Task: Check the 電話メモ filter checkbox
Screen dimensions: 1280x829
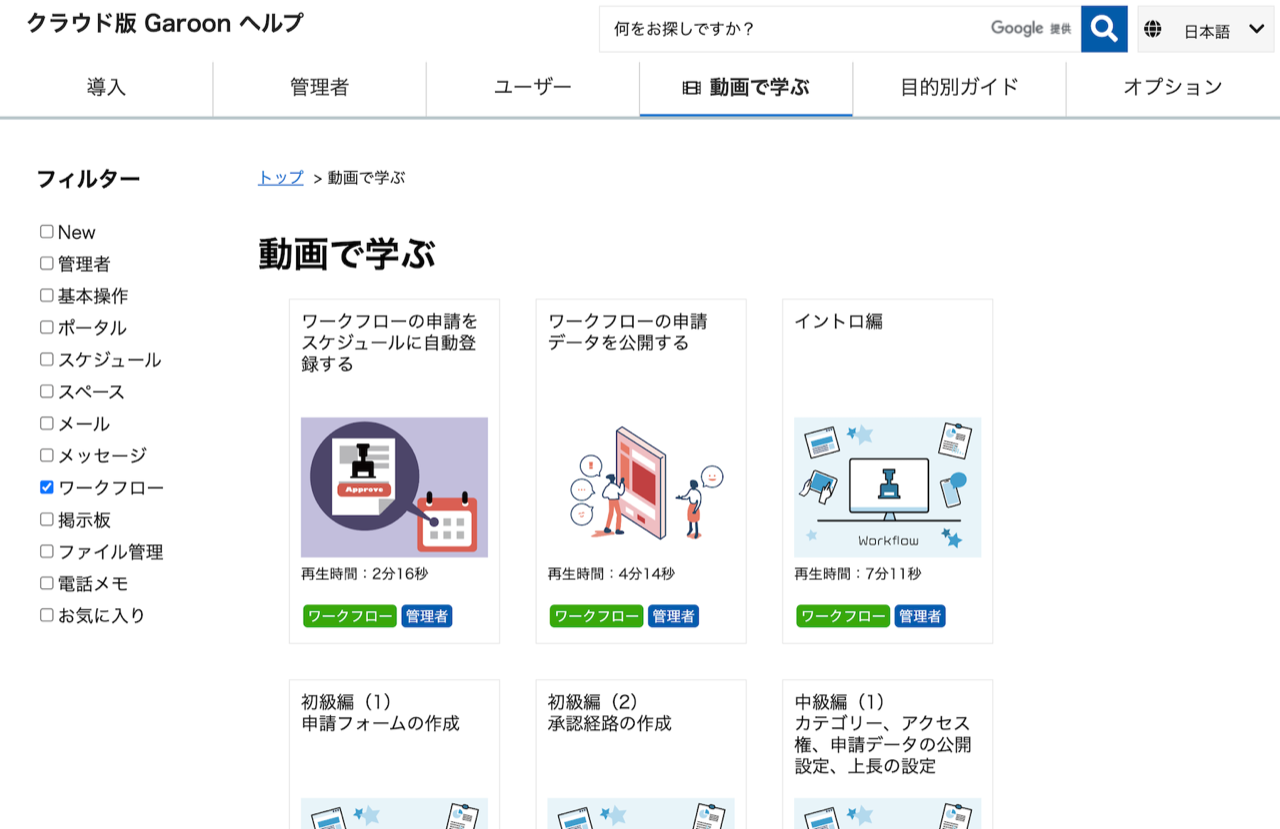Action: (x=47, y=584)
